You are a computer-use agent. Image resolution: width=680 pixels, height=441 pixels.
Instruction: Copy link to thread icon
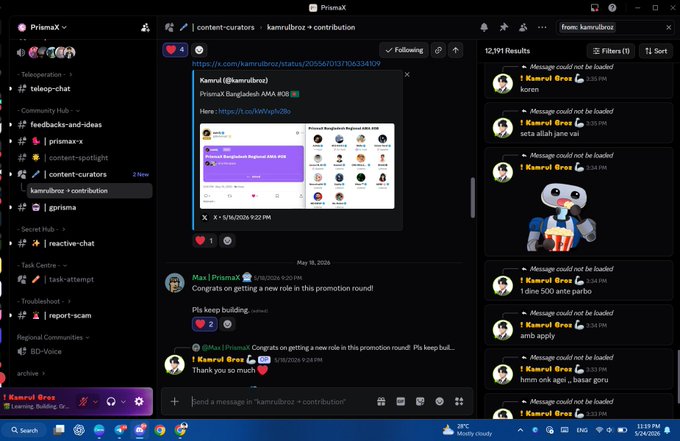click(x=438, y=50)
